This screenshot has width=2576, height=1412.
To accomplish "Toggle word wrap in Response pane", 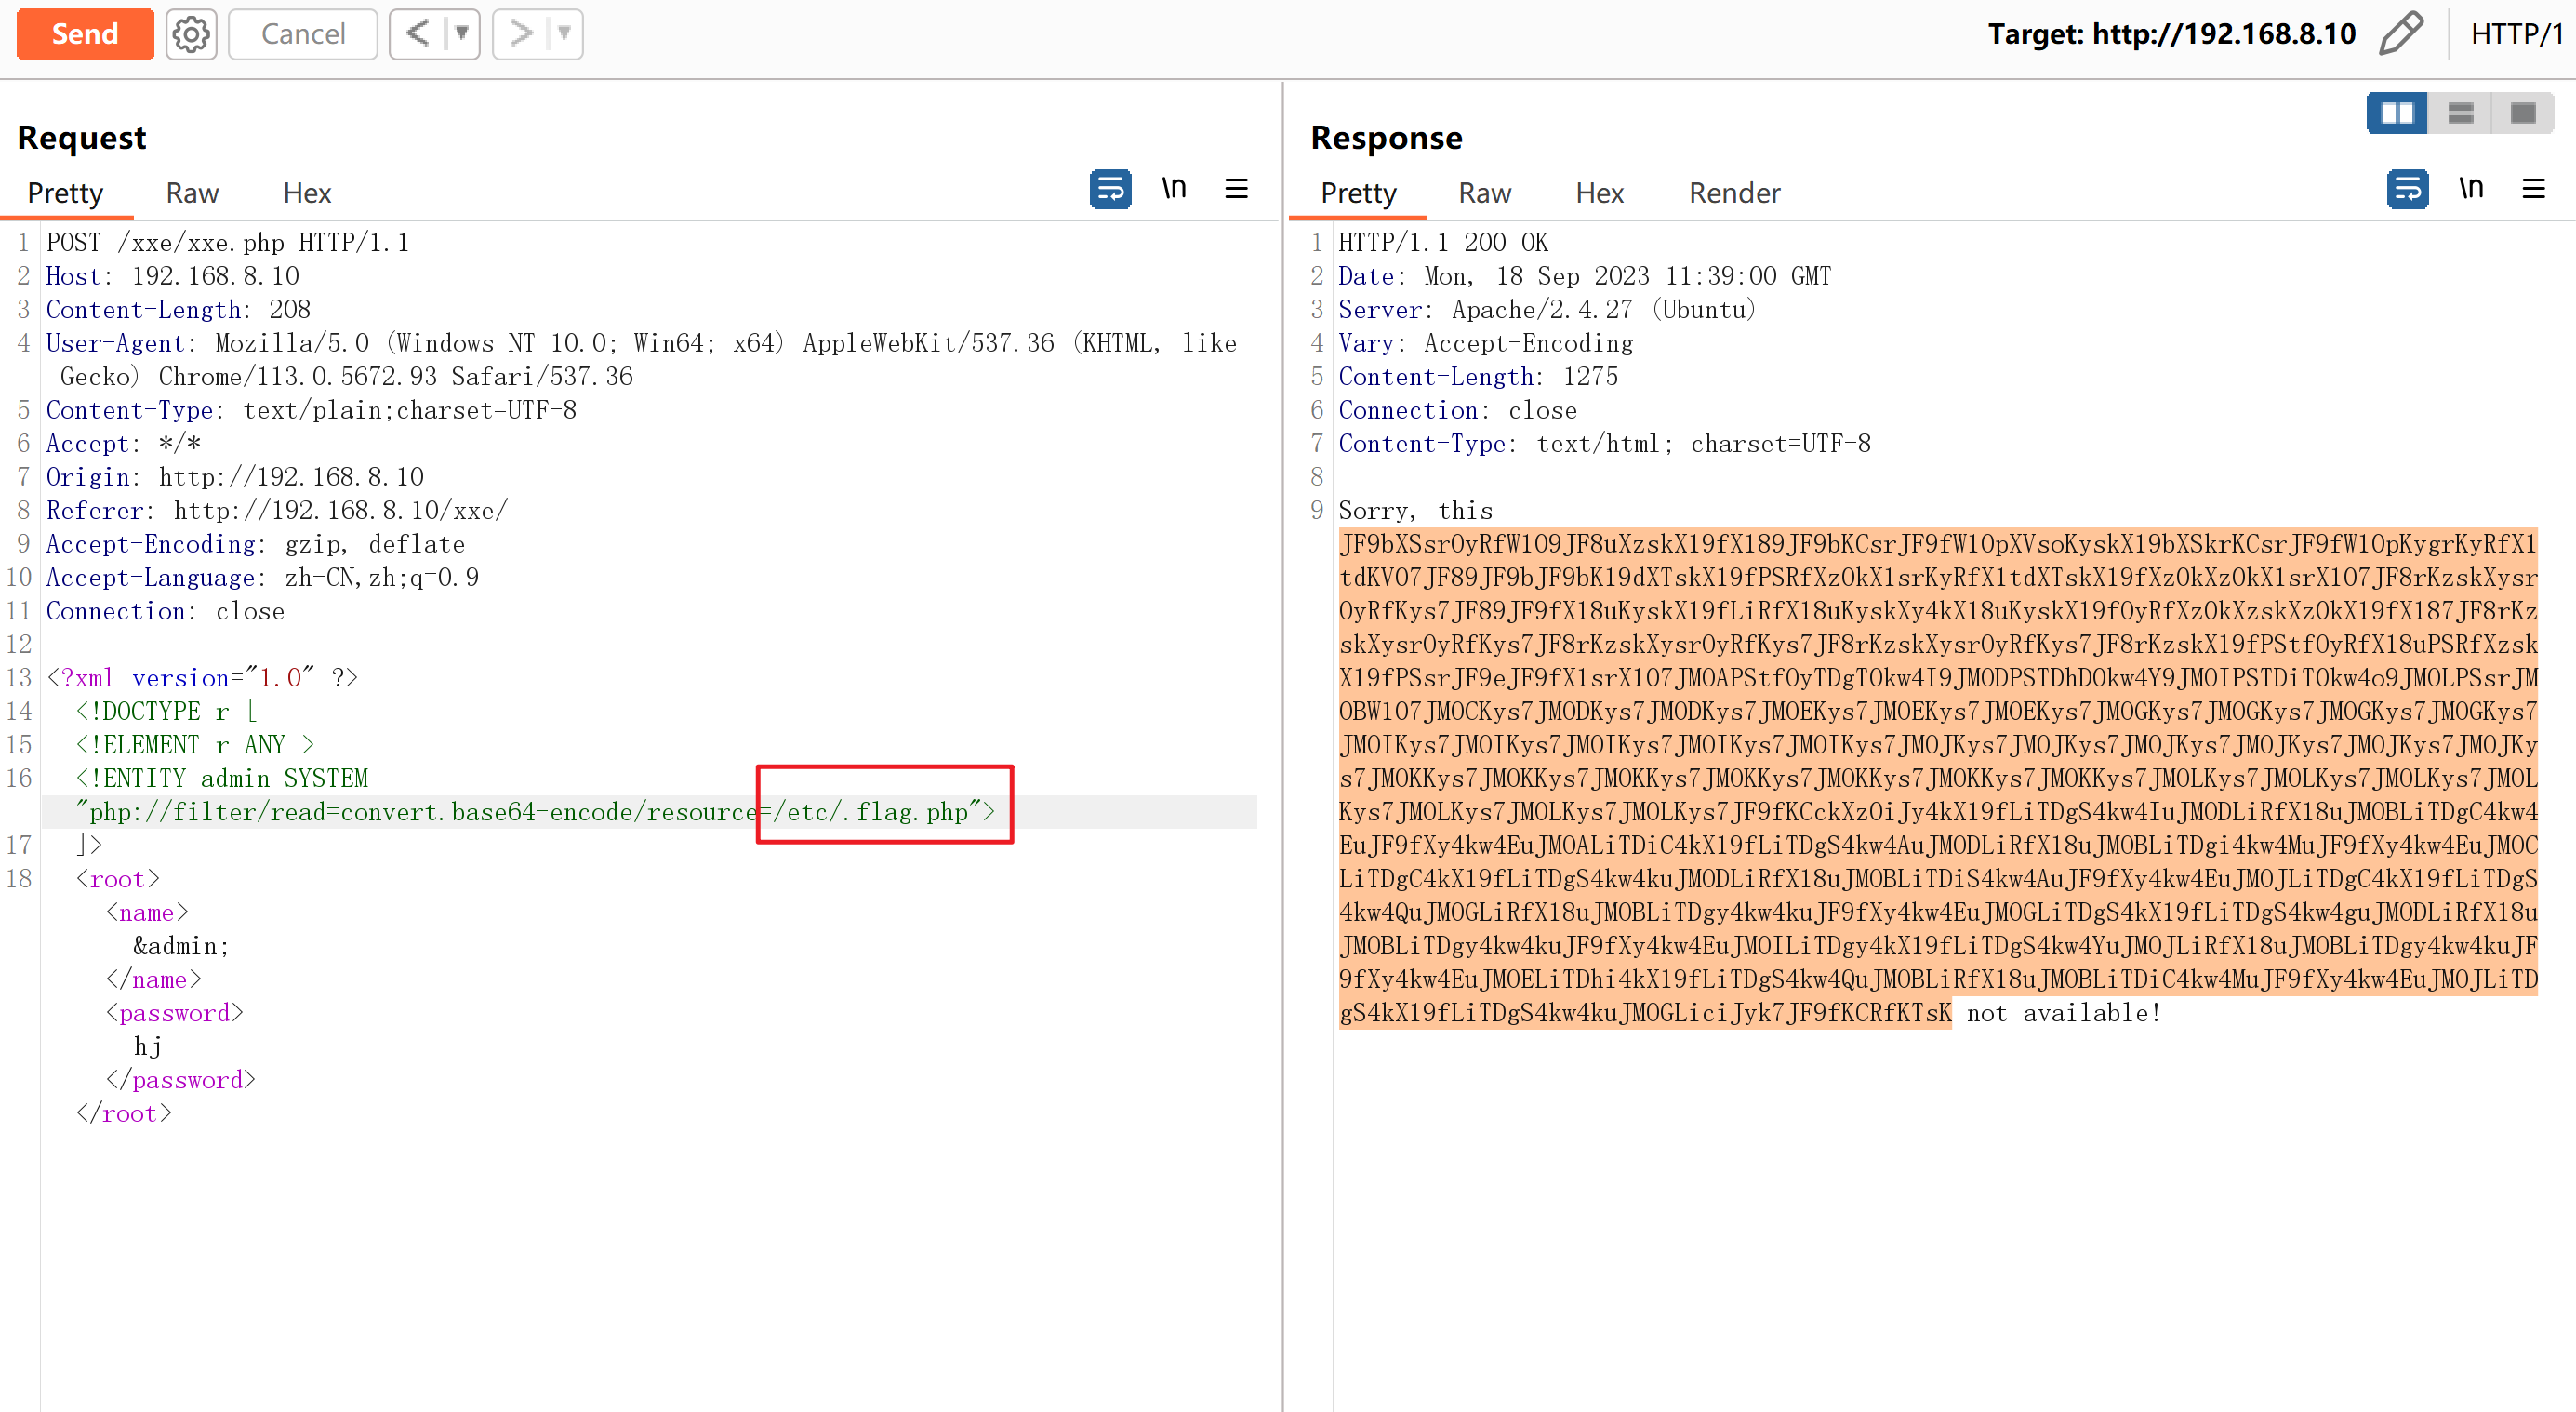I will [2407, 189].
